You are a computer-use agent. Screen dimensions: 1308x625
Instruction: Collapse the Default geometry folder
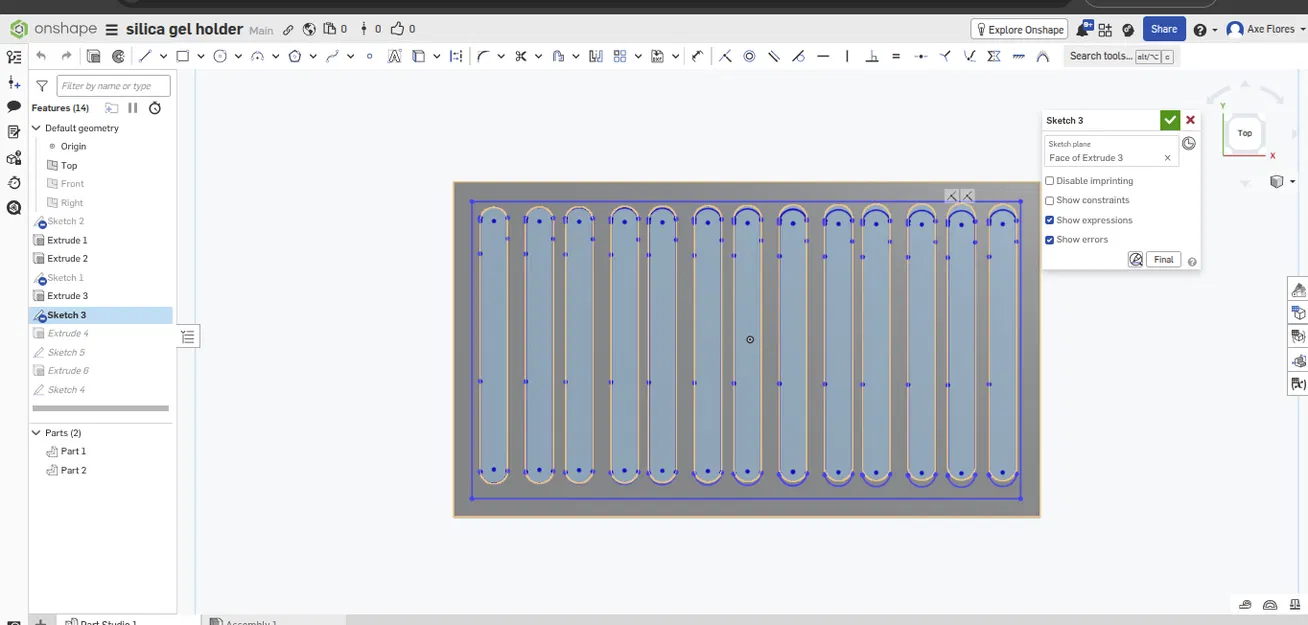point(37,128)
